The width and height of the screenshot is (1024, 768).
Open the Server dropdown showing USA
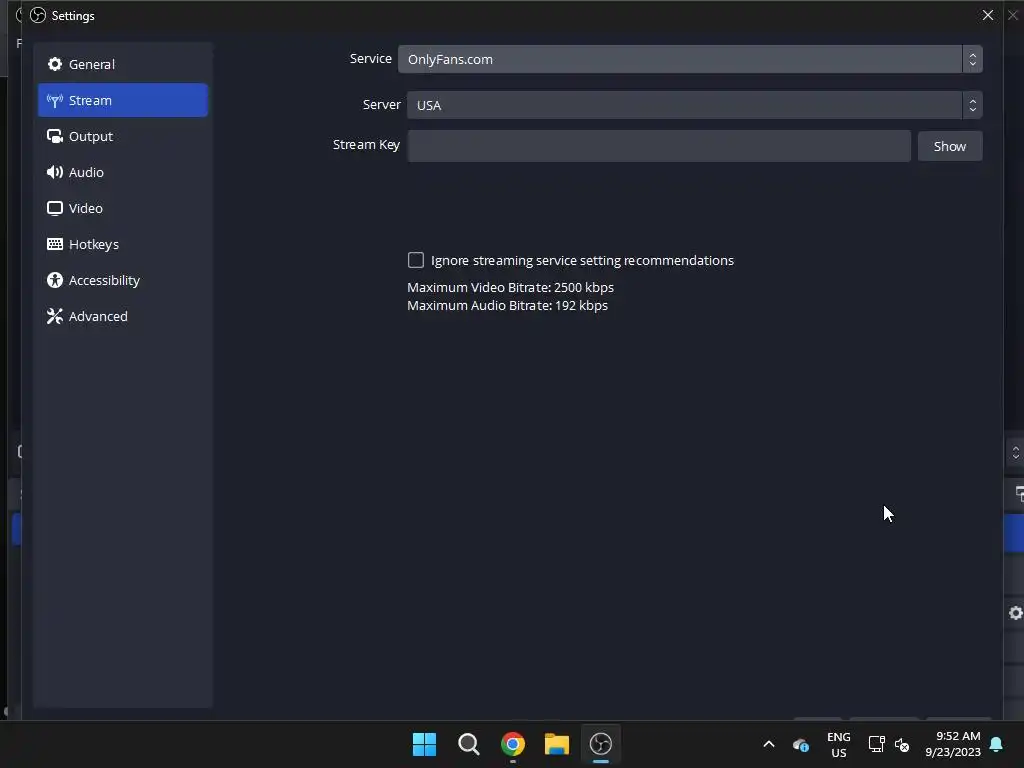694,104
